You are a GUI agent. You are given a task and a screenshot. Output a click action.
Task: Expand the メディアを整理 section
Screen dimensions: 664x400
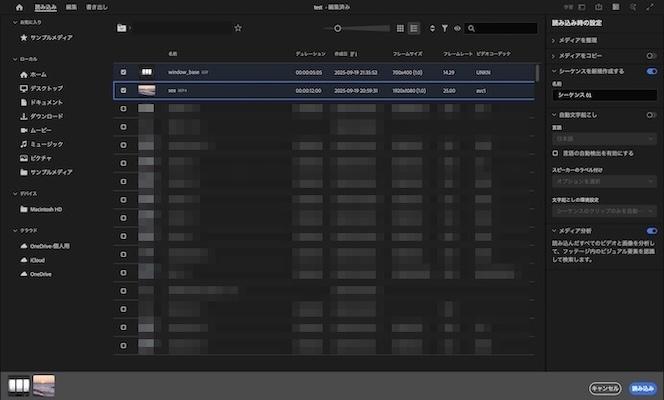tap(555, 39)
